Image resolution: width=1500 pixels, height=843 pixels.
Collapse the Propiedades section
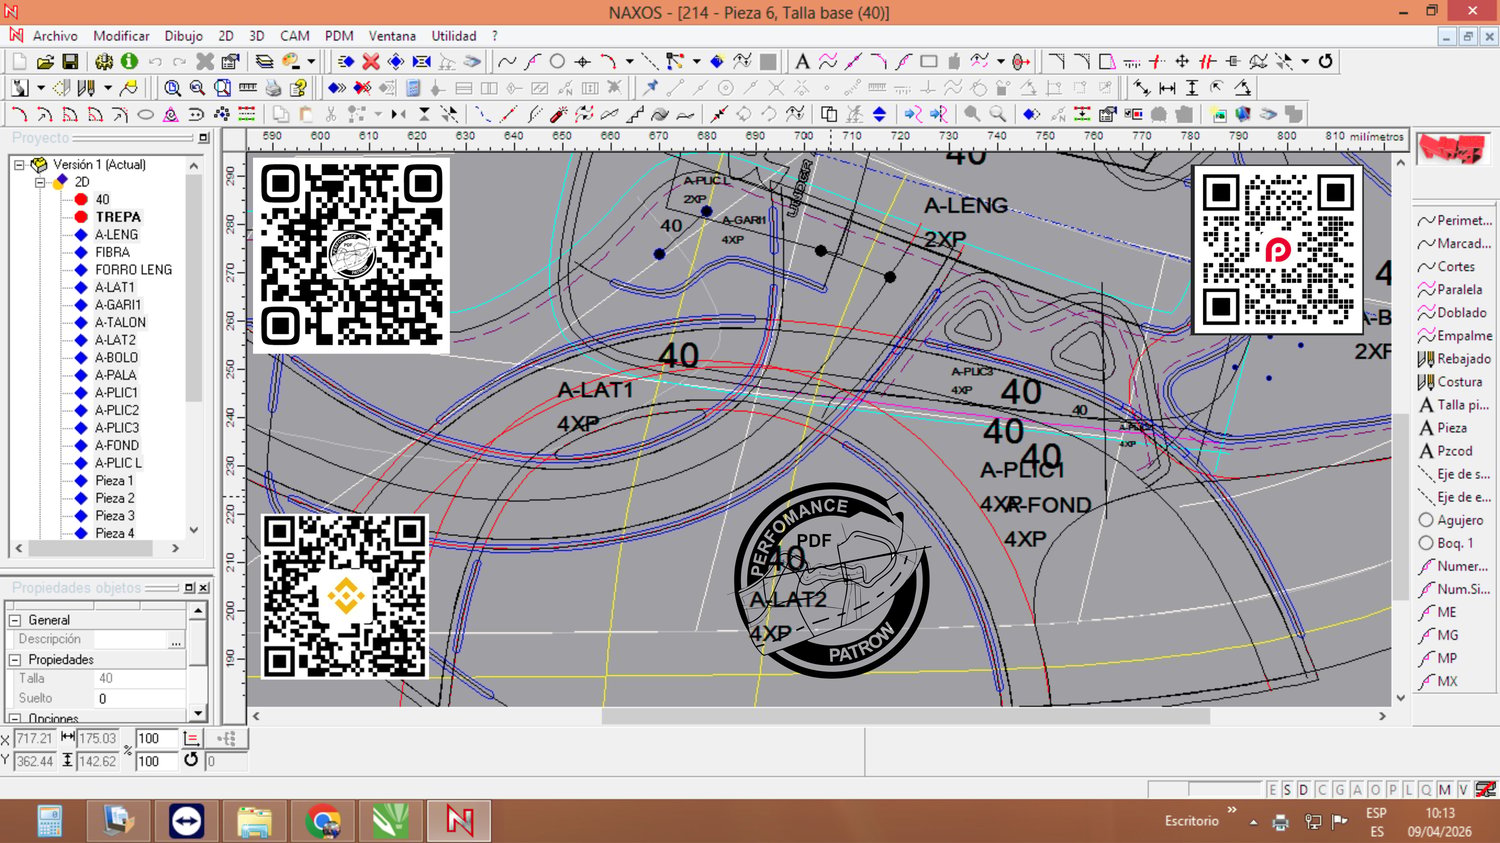(15, 660)
